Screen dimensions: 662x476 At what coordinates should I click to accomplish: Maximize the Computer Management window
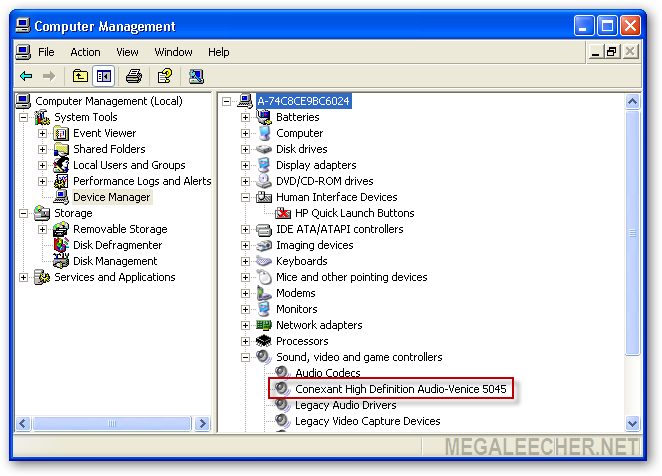(x=607, y=26)
